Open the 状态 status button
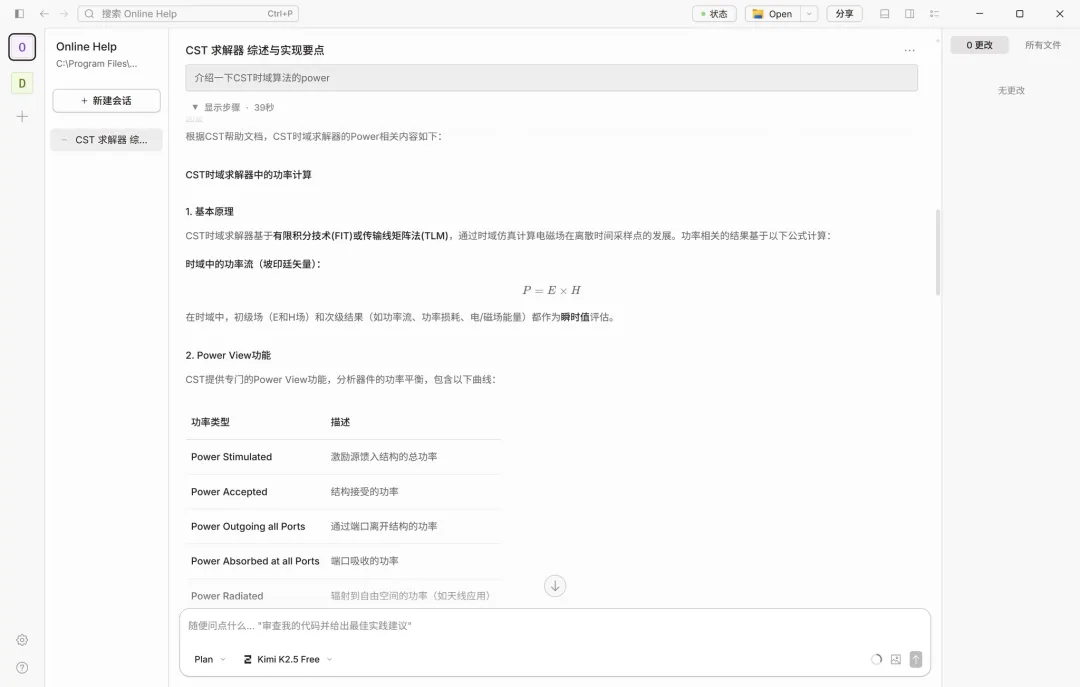 [x=714, y=14]
